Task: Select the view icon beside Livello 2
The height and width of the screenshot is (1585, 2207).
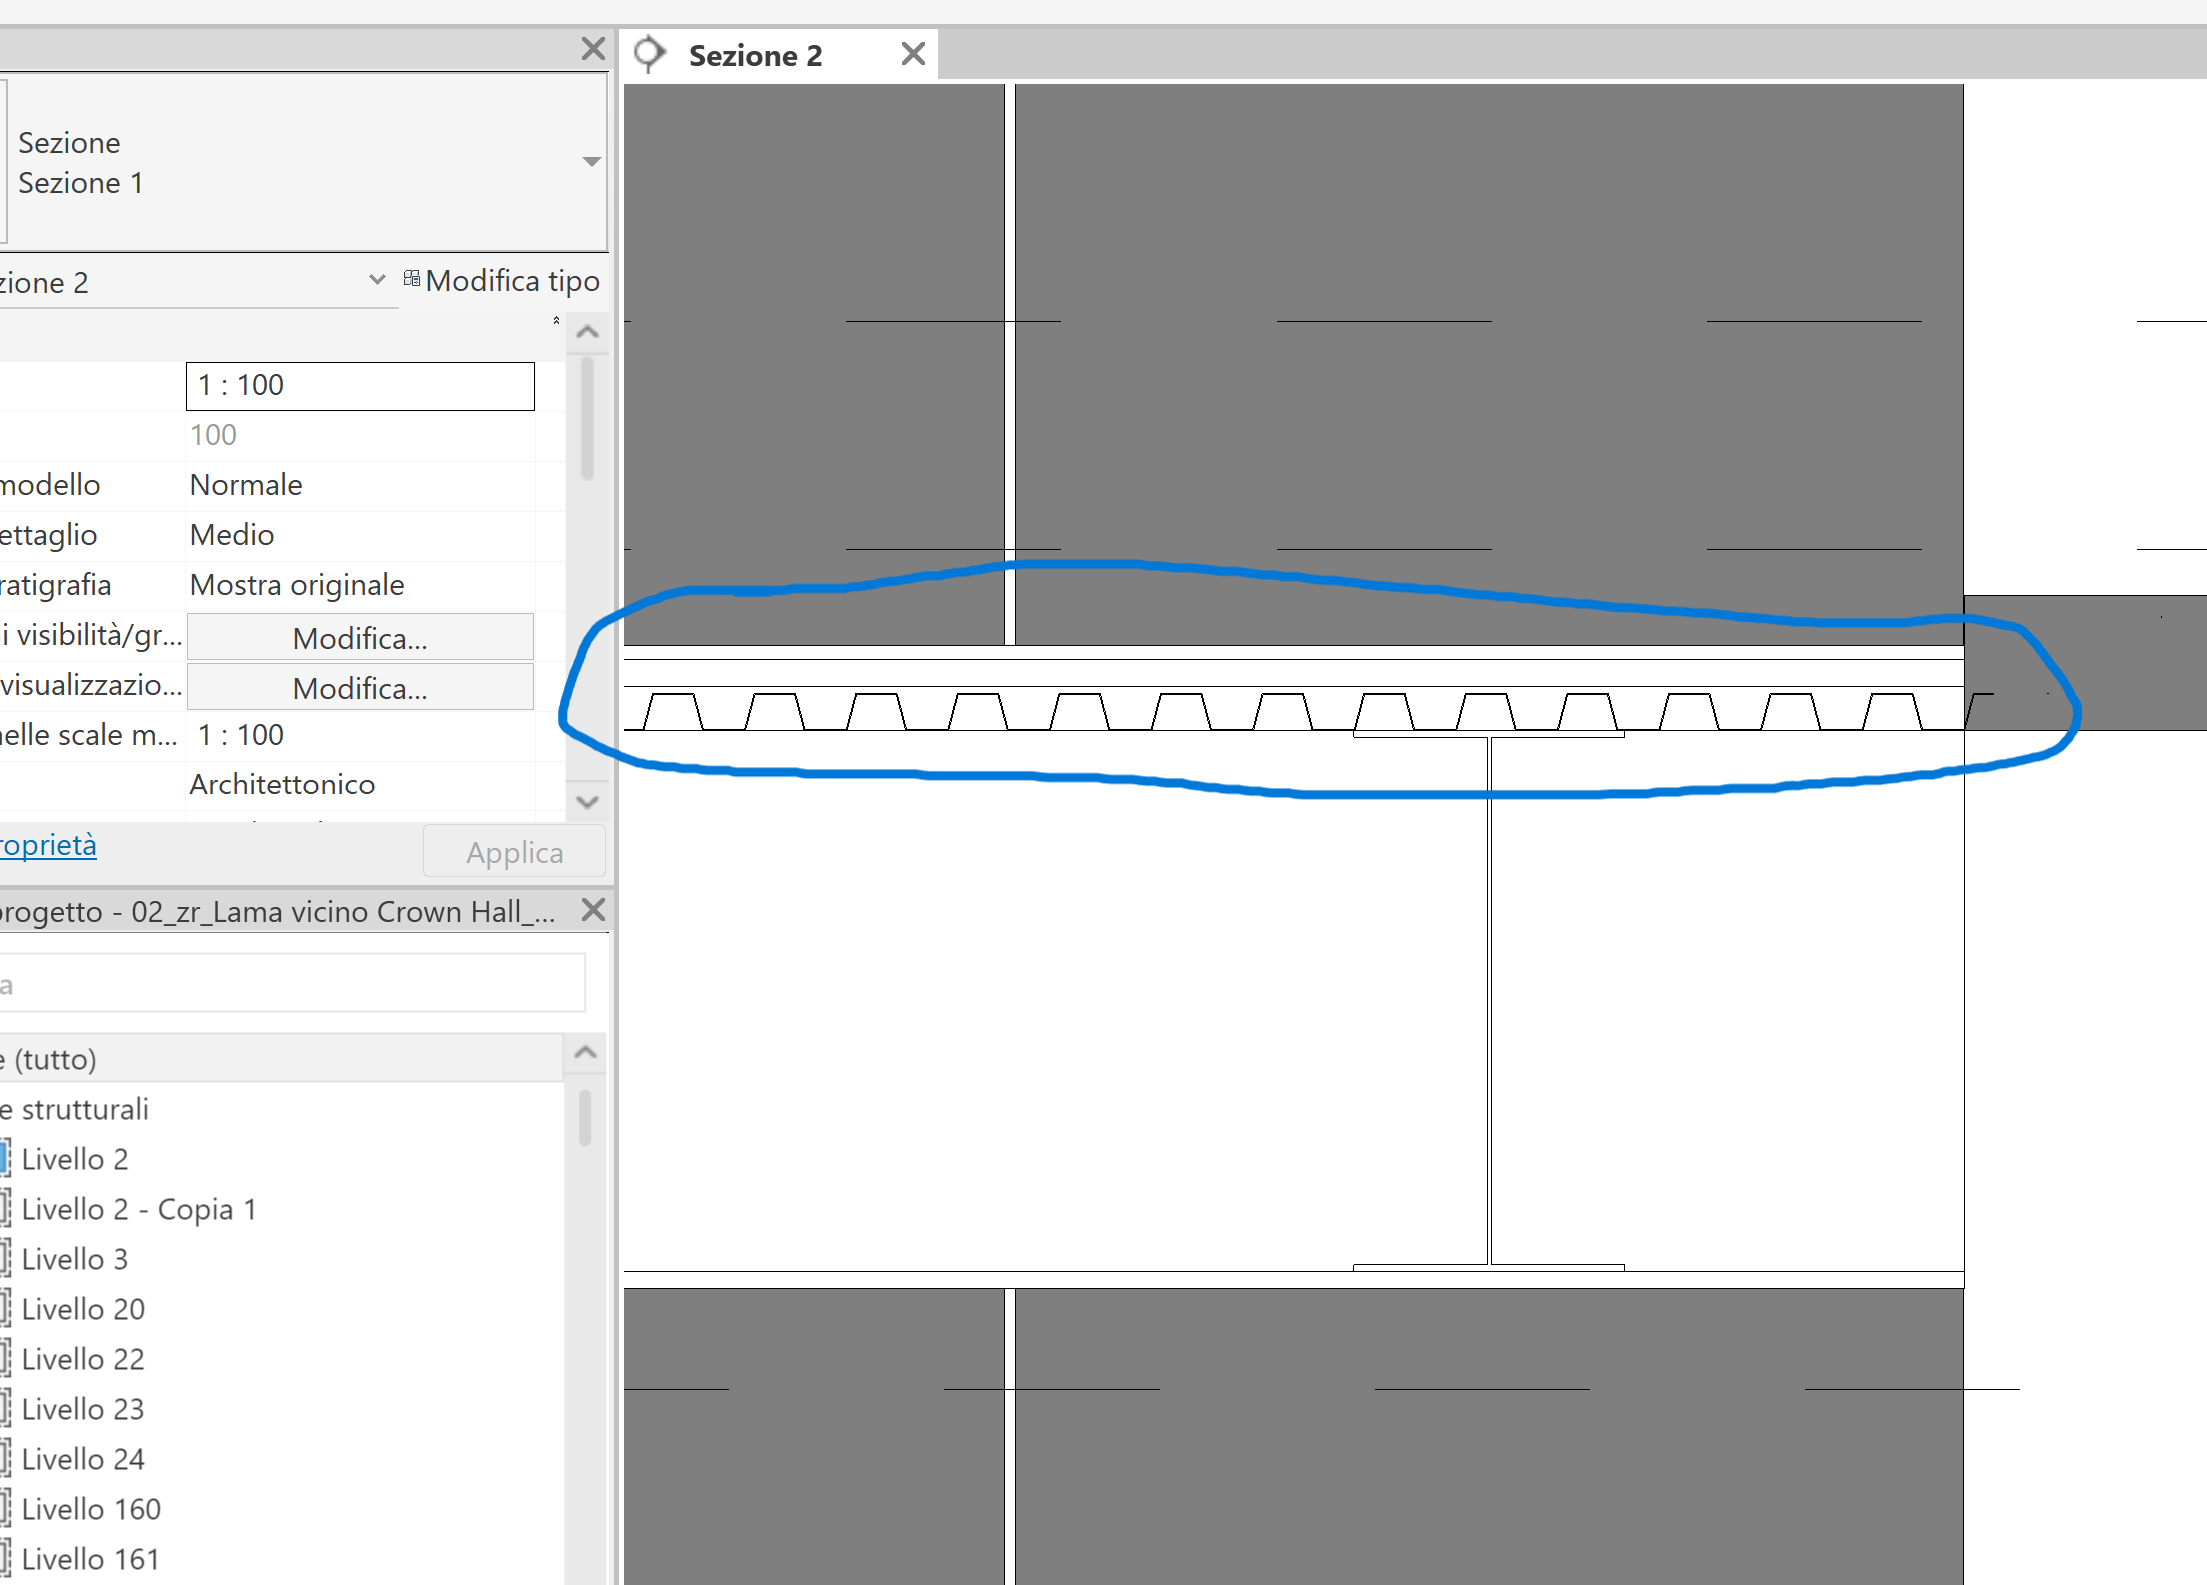Action: [7, 1157]
